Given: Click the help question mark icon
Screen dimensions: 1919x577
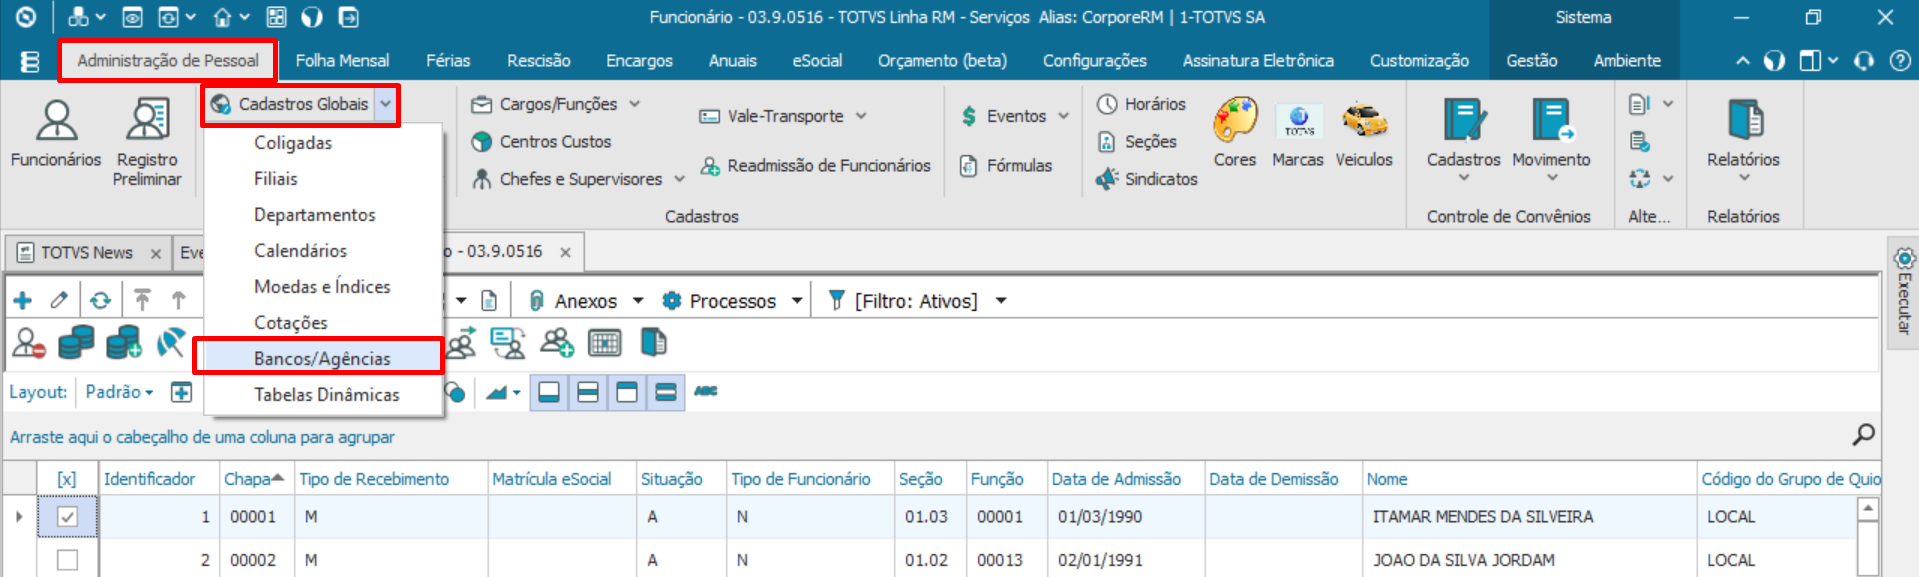Looking at the screenshot, I should click(x=1900, y=61).
